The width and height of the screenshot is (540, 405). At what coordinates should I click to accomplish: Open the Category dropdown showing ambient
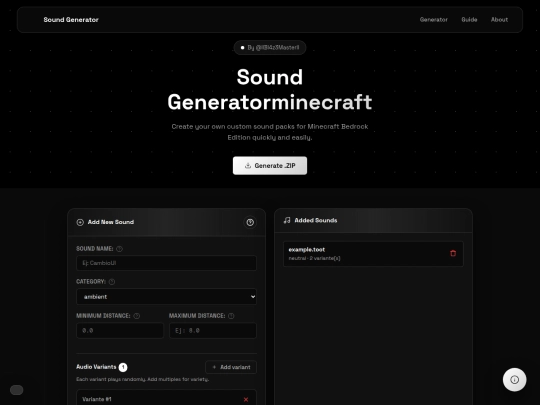(x=166, y=297)
